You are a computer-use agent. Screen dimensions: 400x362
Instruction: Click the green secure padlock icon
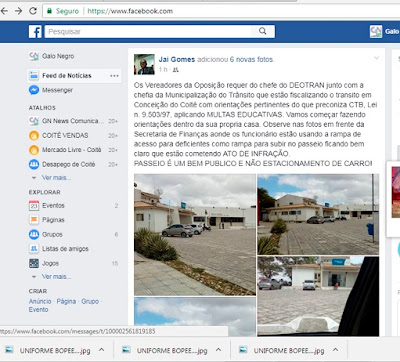pos(49,11)
